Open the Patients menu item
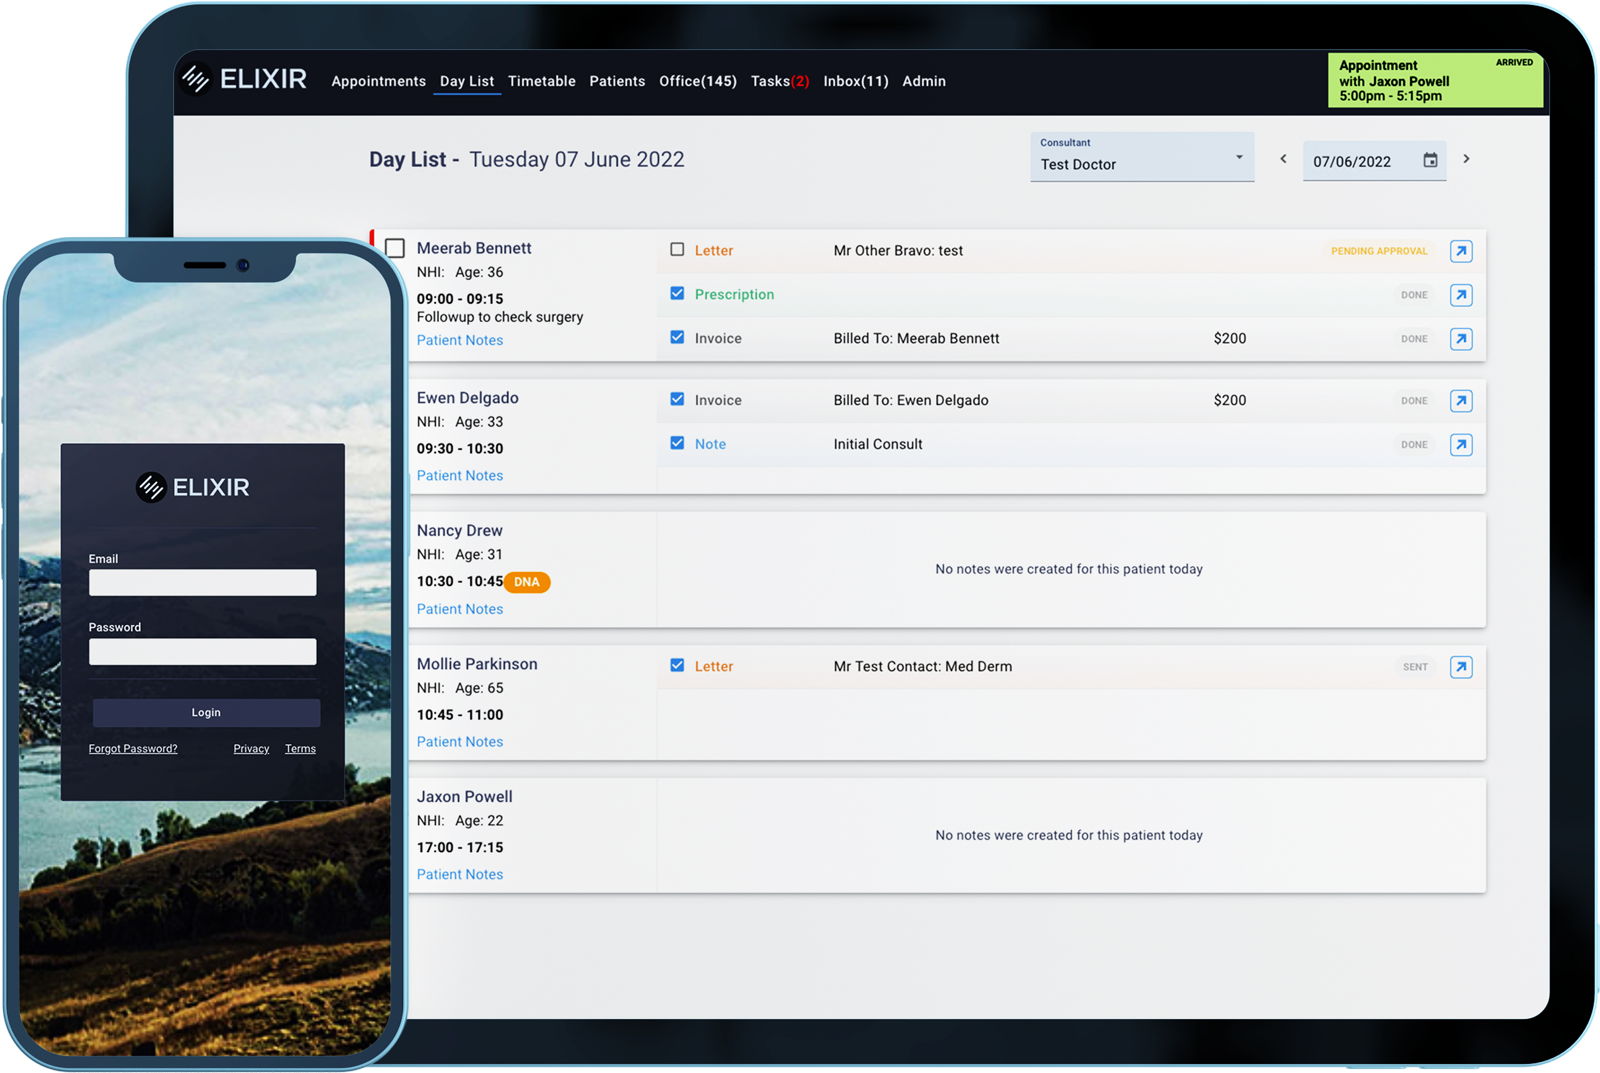1600x1073 pixels. 617,81
